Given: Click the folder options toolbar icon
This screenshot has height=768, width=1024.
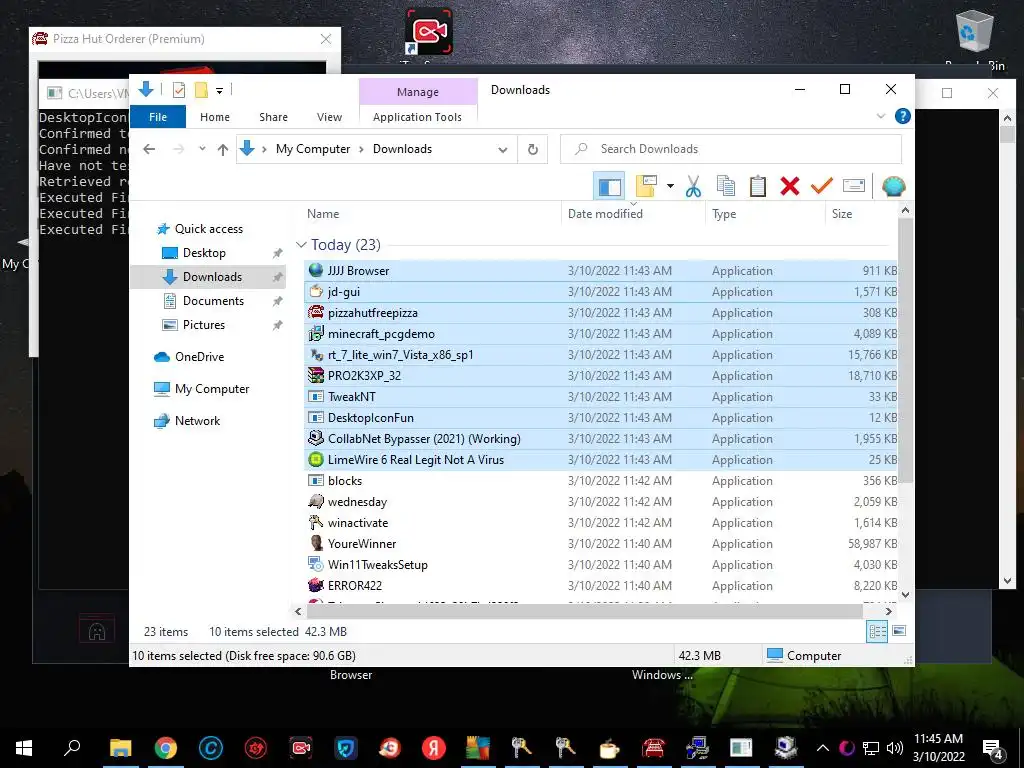Looking at the screenshot, I should [x=645, y=186].
